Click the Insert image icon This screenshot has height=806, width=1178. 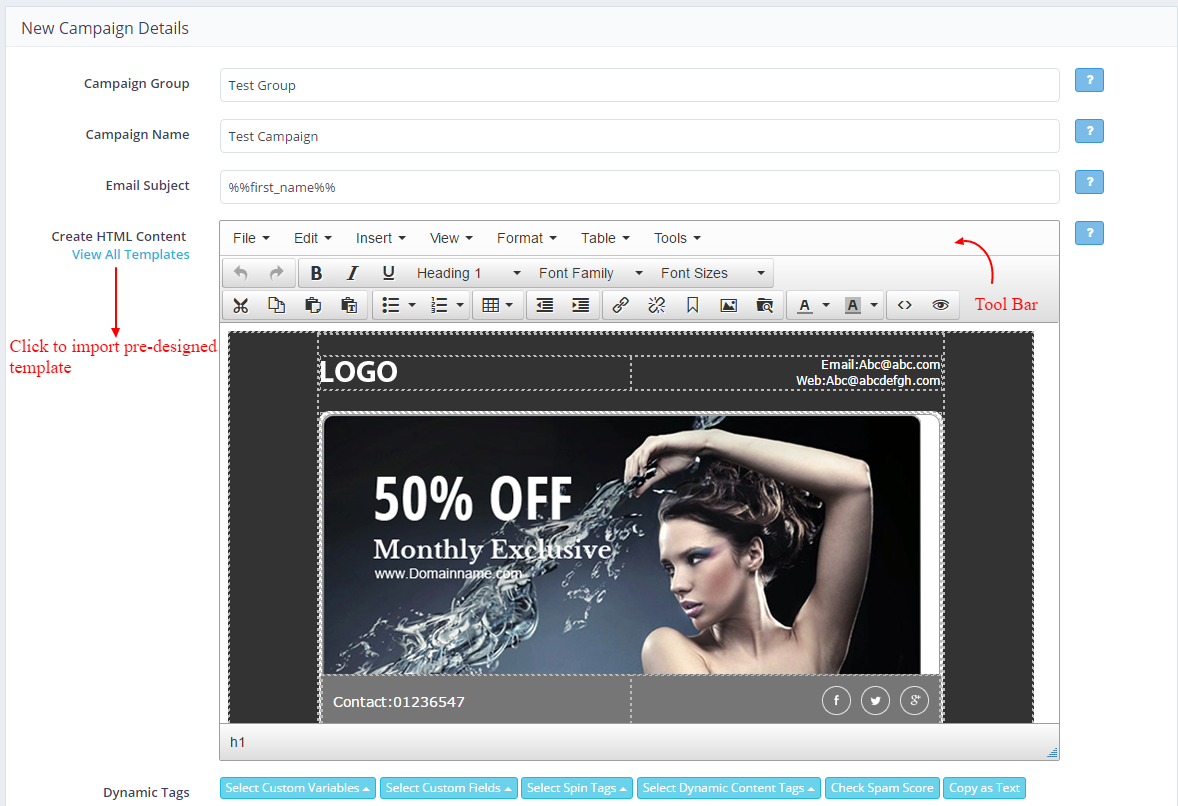click(x=728, y=306)
